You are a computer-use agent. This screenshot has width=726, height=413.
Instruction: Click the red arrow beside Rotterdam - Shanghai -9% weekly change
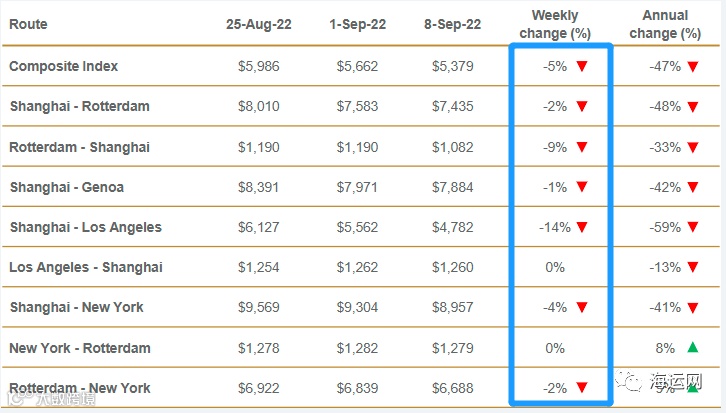coord(581,147)
